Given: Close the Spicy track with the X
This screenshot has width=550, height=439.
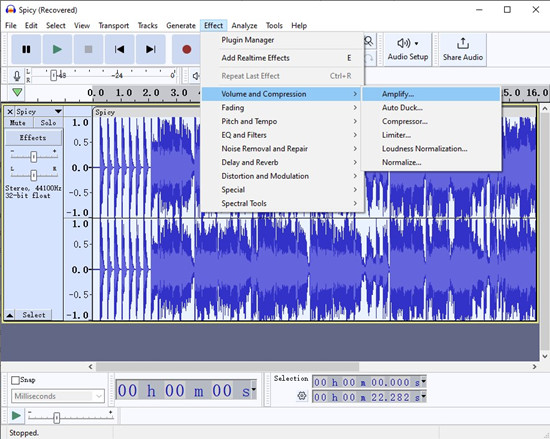Looking at the screenshot, I should point(10,112).
